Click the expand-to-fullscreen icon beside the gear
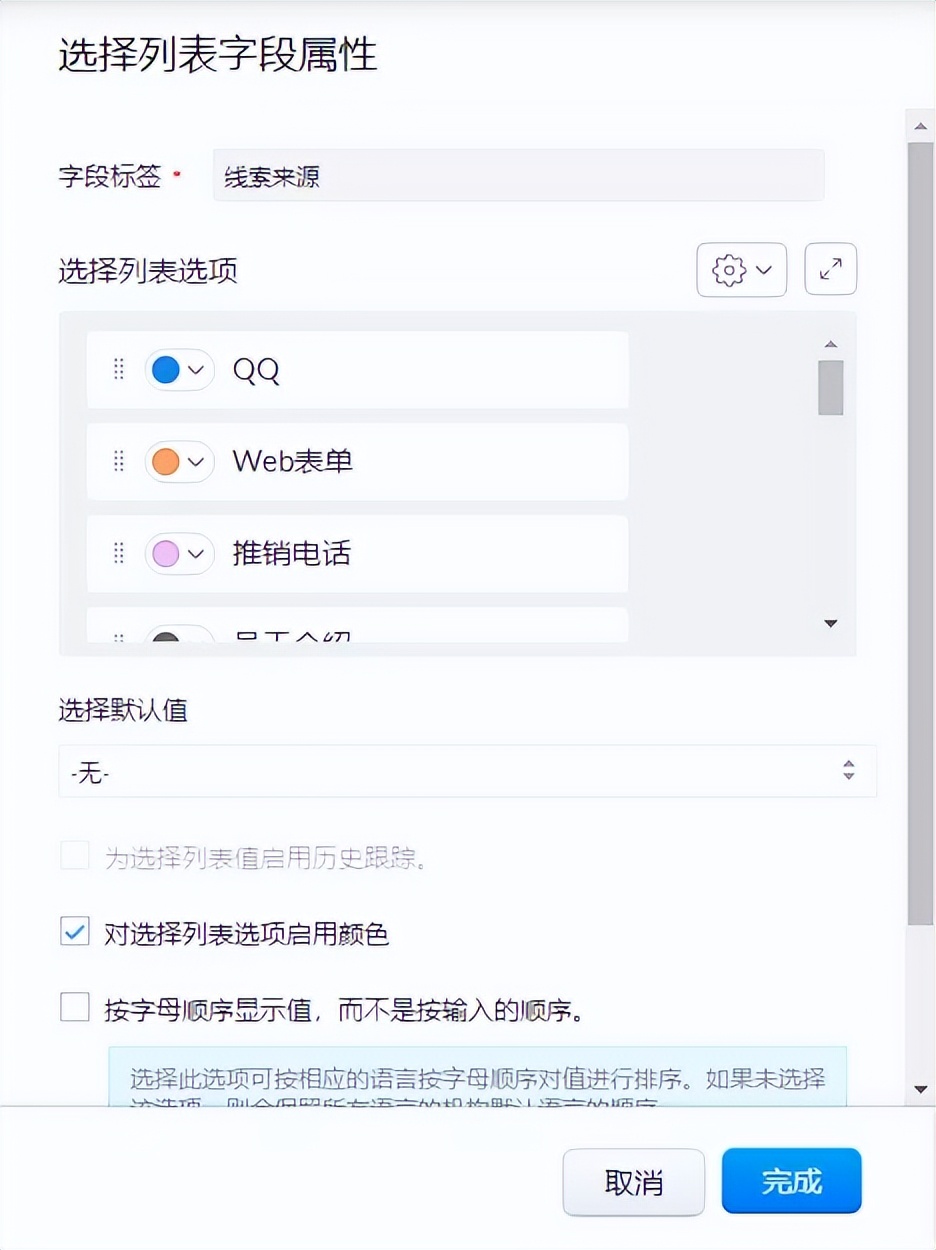The image size is (936, 1250). click(830, 269)
